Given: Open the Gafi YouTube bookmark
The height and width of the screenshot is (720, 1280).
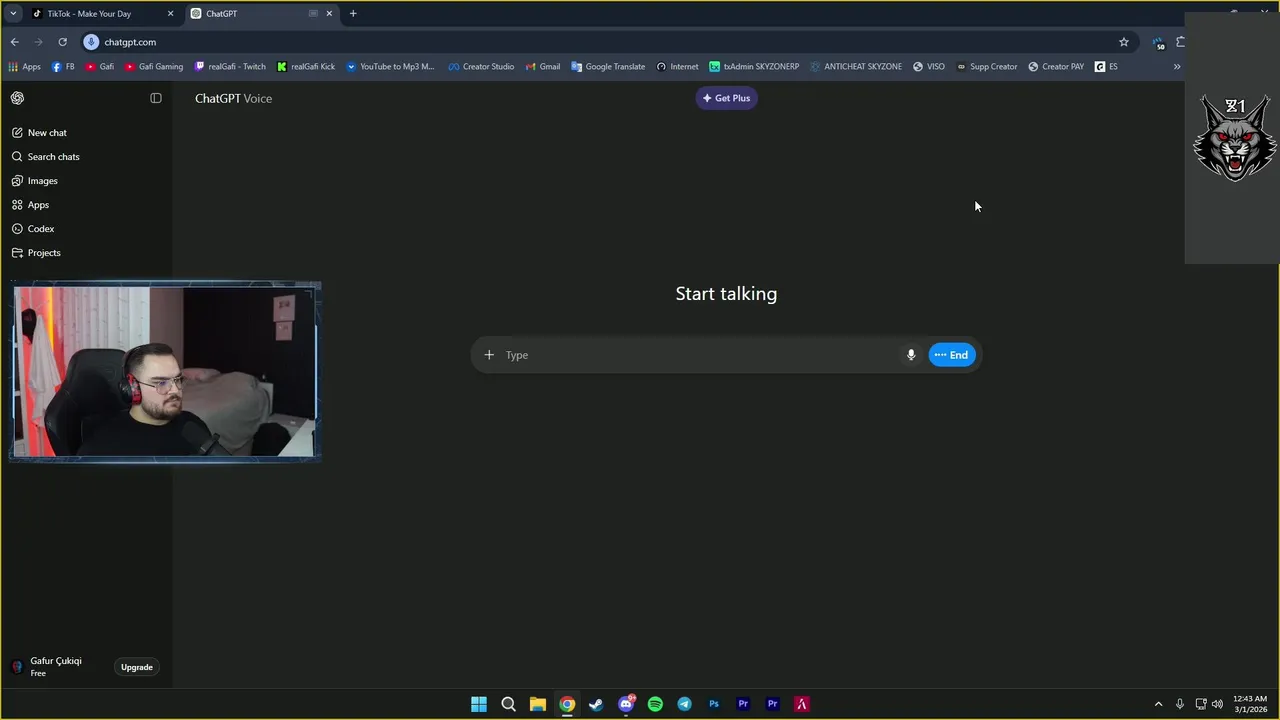Looking at the screenshot, I should tap(99, 67).
